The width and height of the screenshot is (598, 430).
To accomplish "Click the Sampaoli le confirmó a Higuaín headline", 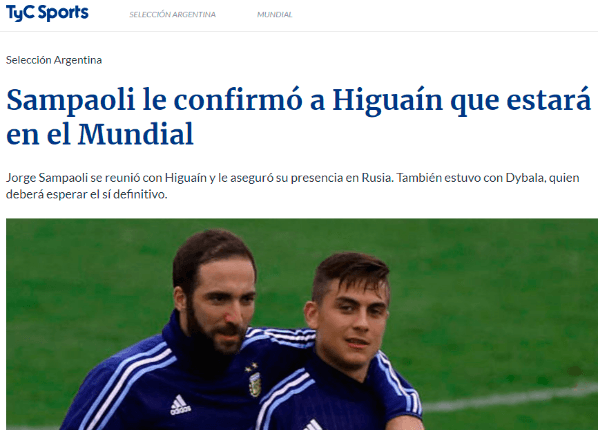I will click(x=299, y=117).
